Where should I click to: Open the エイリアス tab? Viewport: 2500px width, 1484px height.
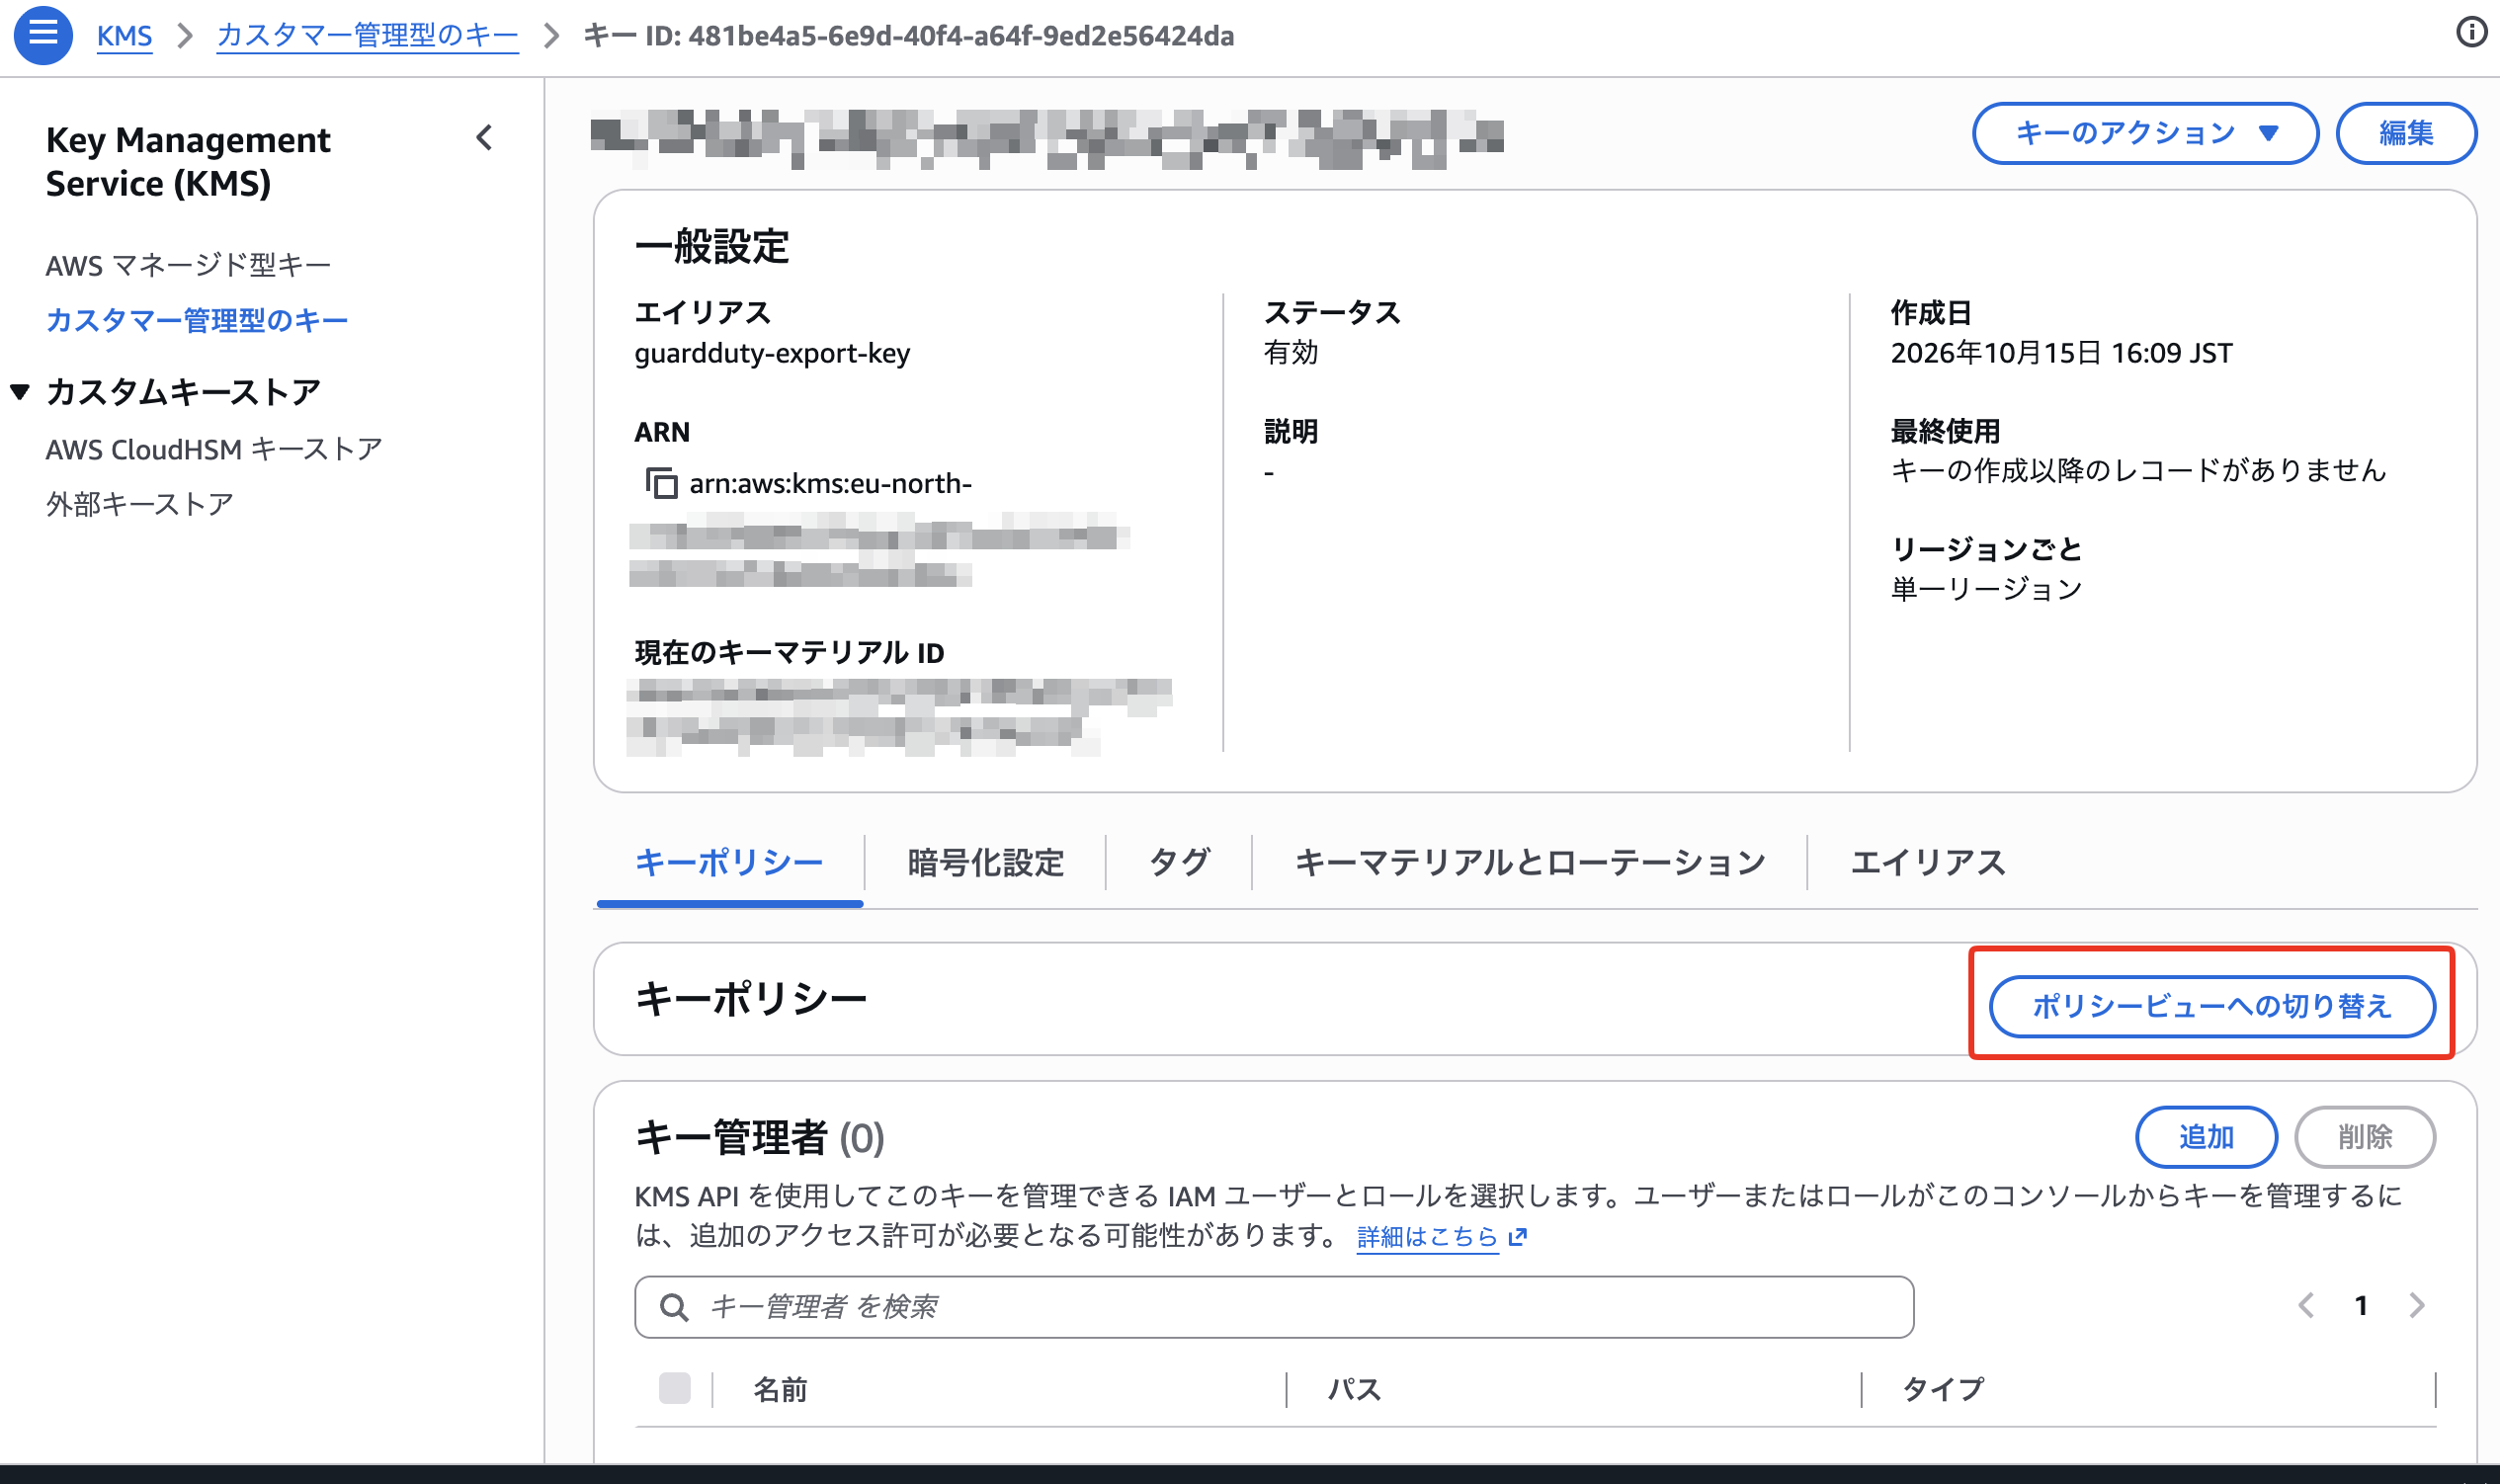pyautogui.click(x=1927, y=862)
